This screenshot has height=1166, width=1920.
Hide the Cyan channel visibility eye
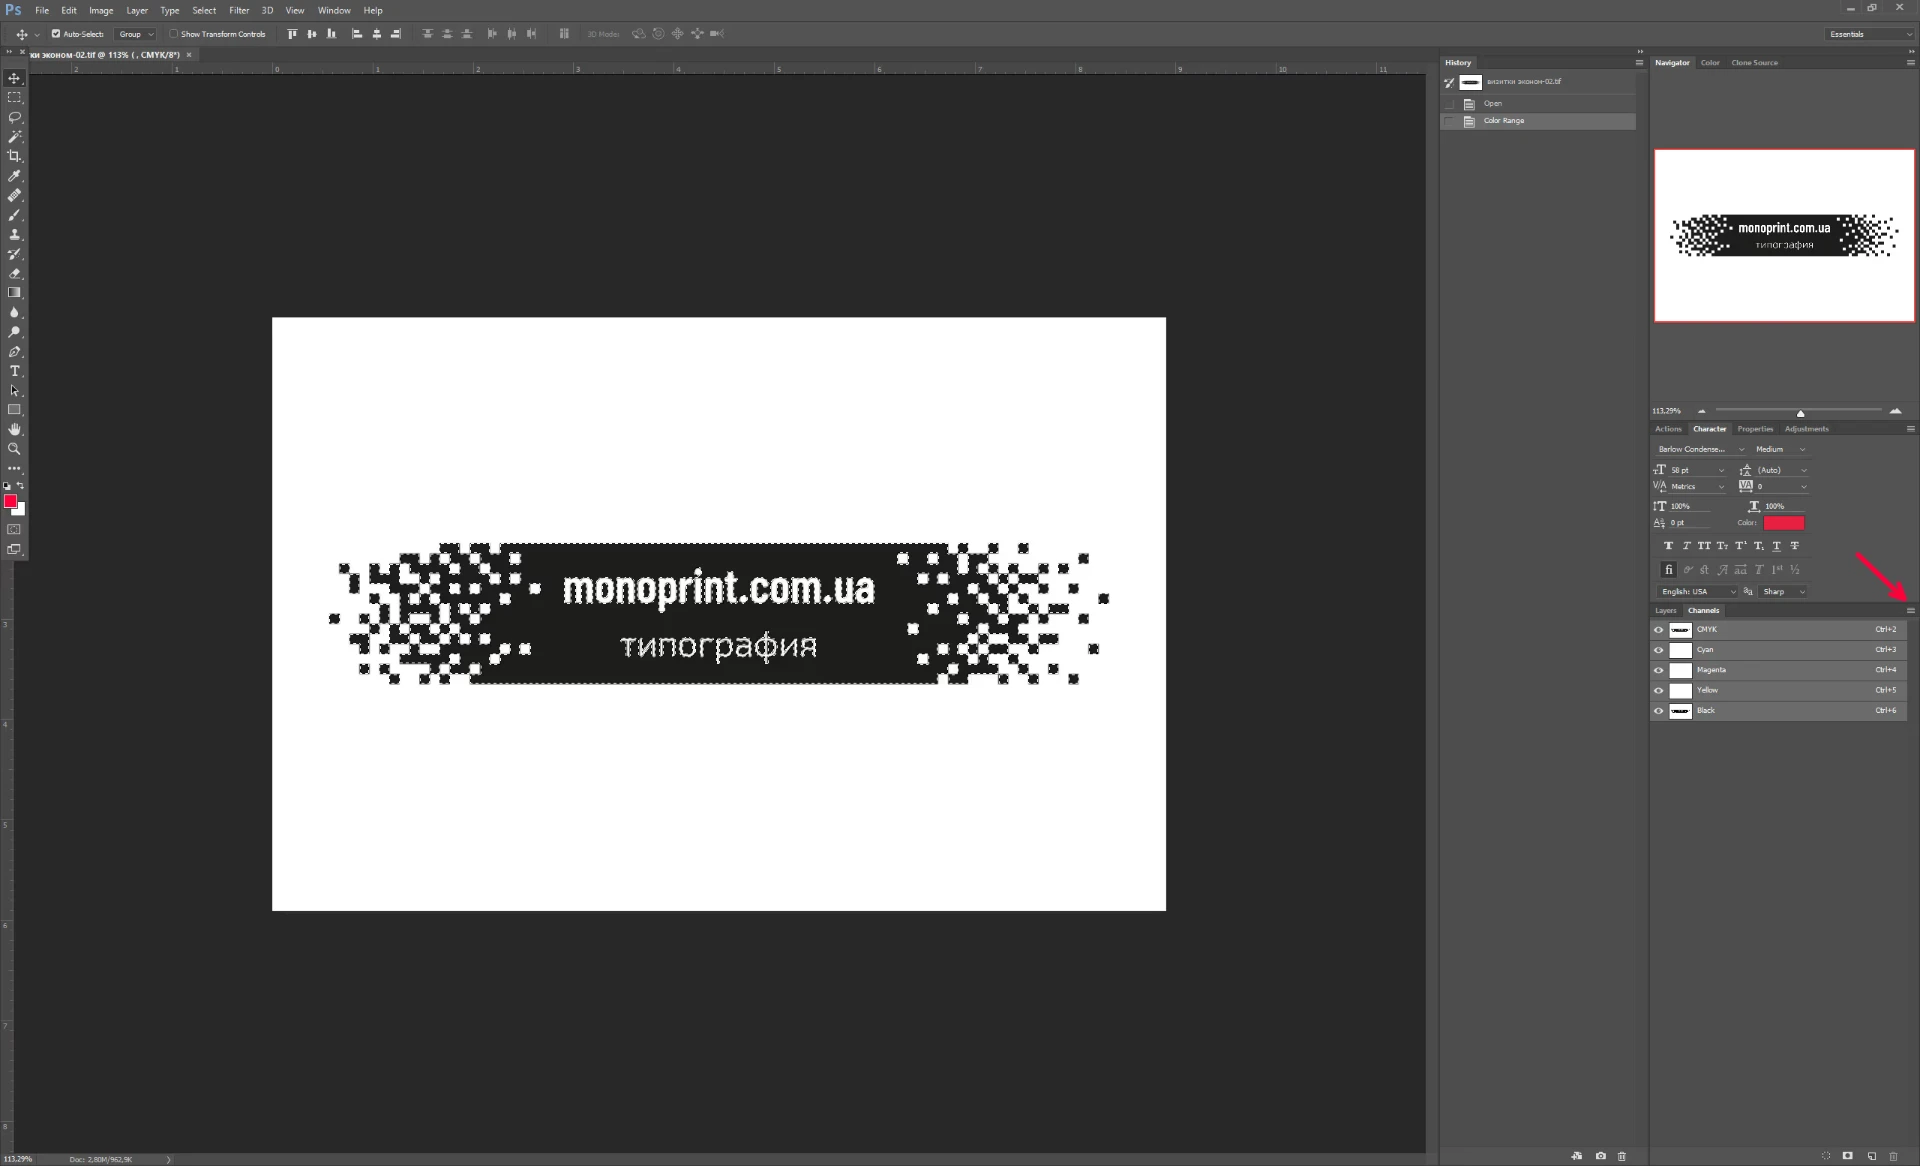1659,650
